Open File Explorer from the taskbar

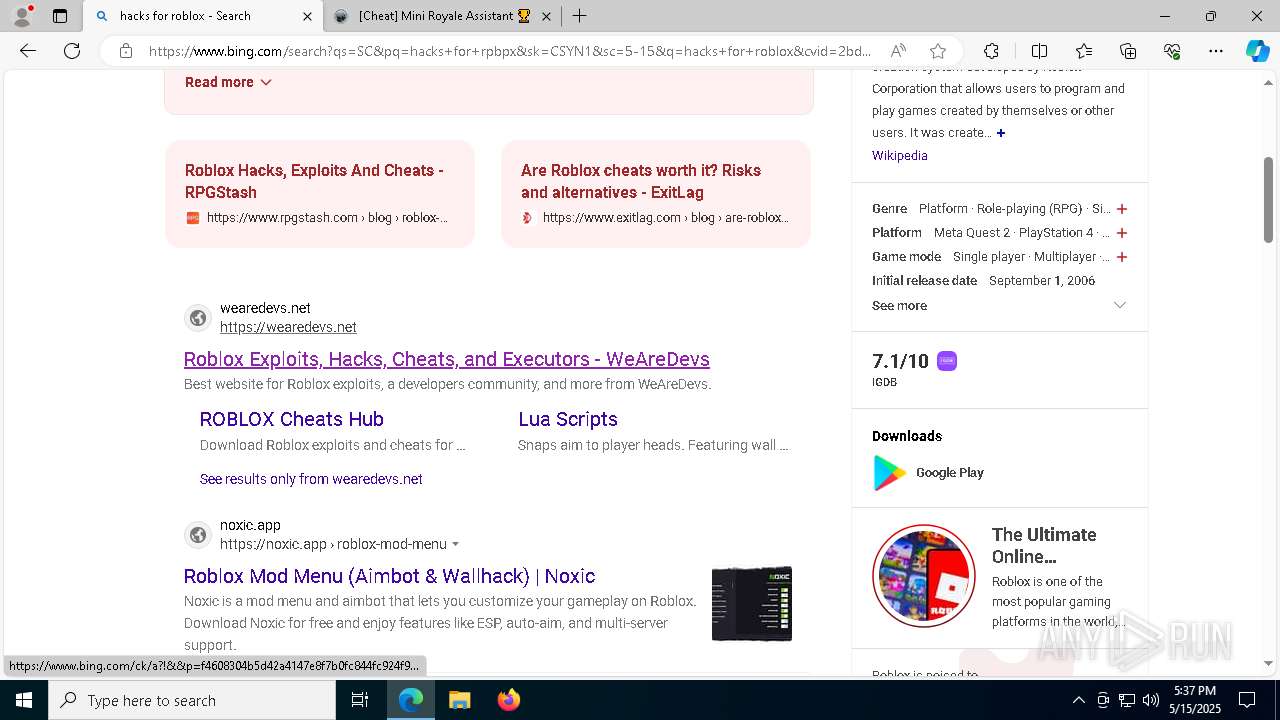tap(459, 700)
